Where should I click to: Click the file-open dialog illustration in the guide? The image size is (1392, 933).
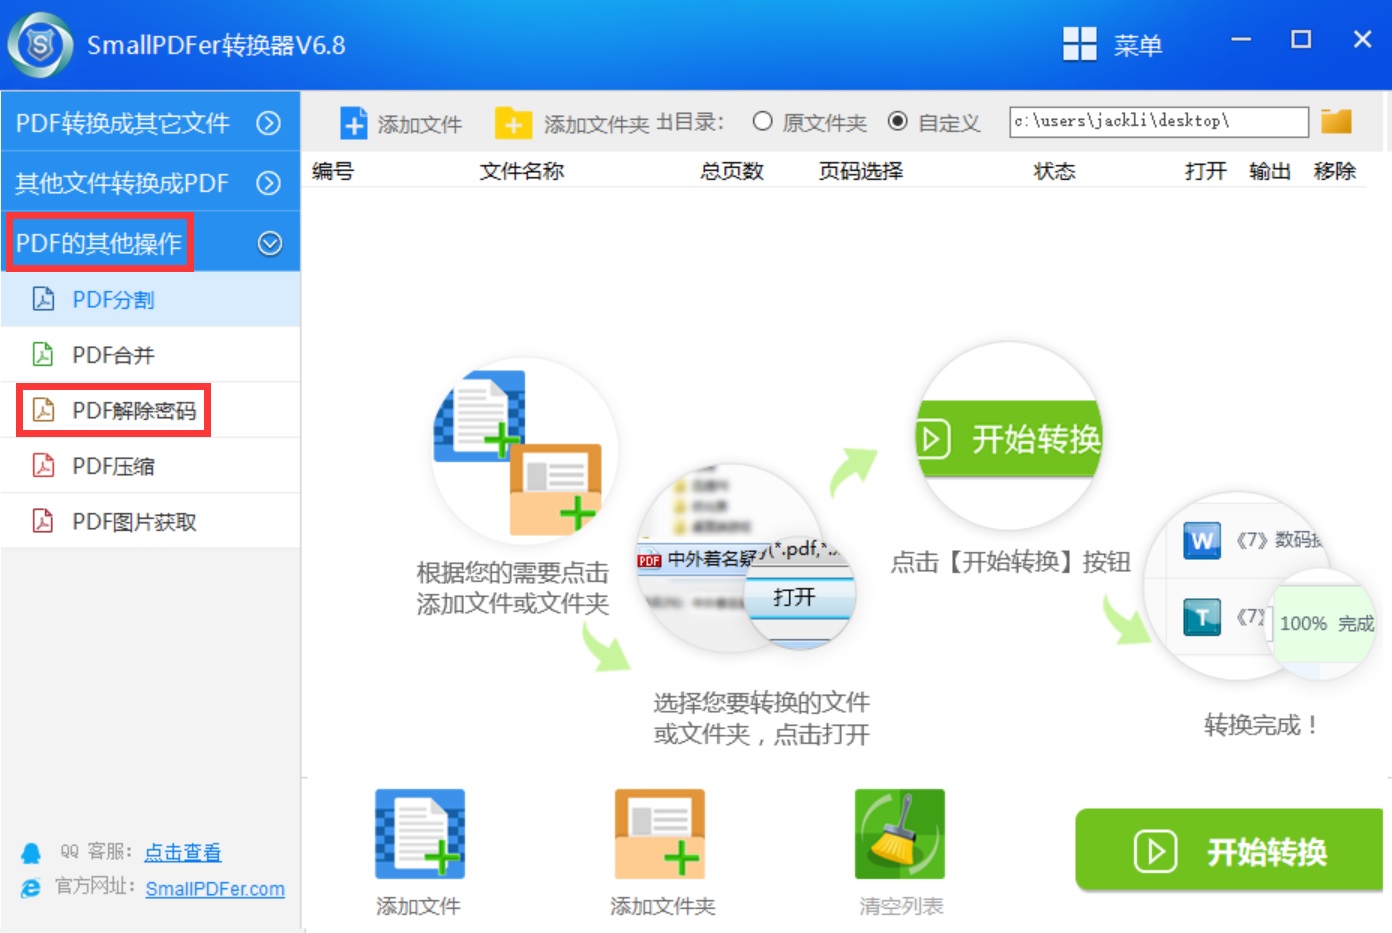[745, 558]
